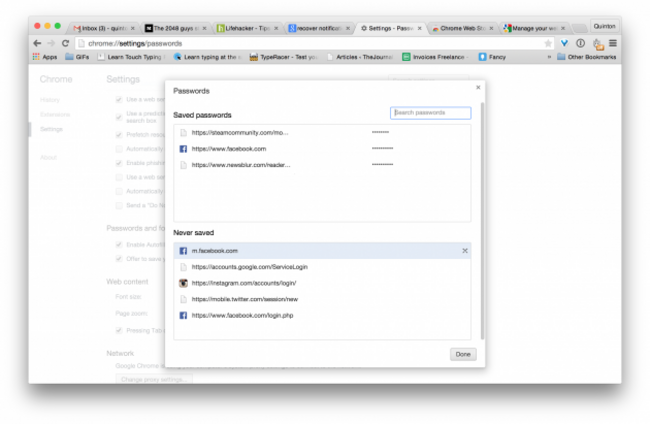Select accounts.google.com ServiceLogin entry
The image size is (650, 424).
[x=322, y=267]
